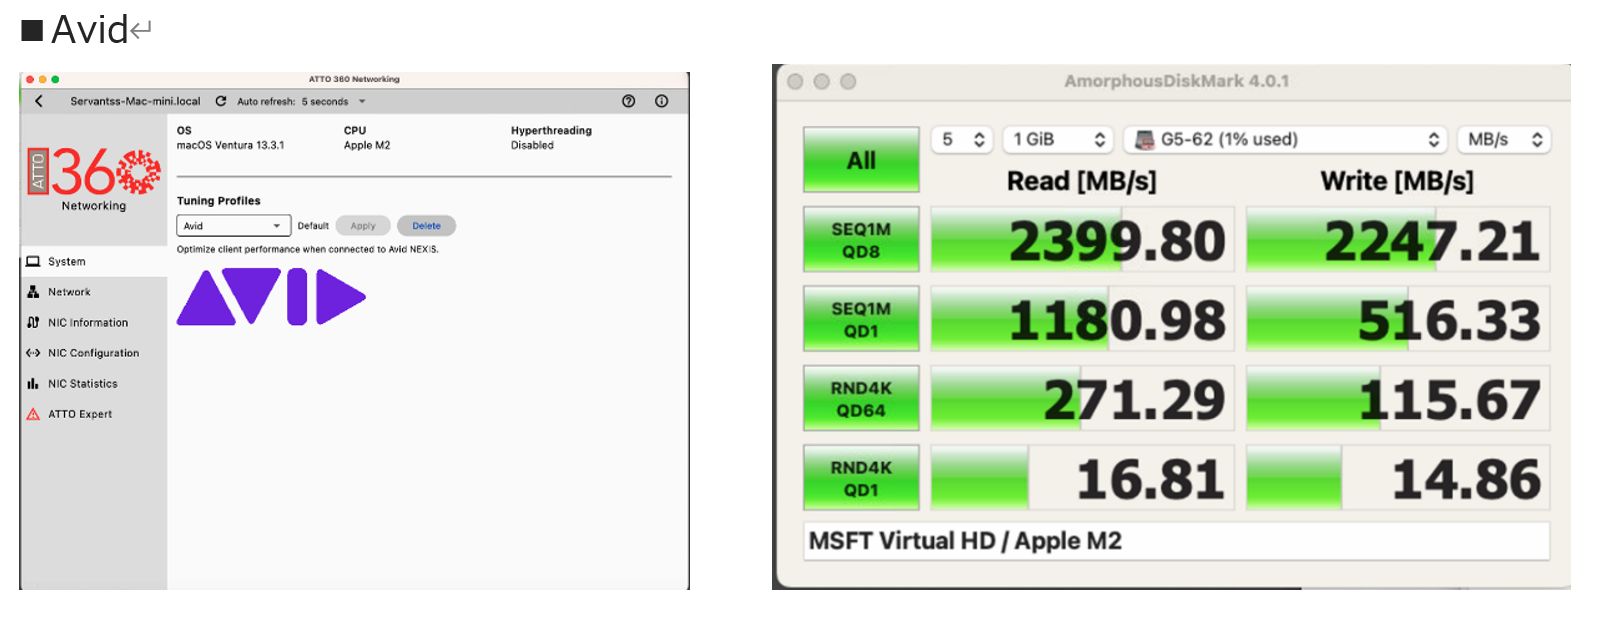Screen dimensions: 1597x620
Task: Open the G5-62 volume selector dropdown
Action: [x=1285, y=140]
